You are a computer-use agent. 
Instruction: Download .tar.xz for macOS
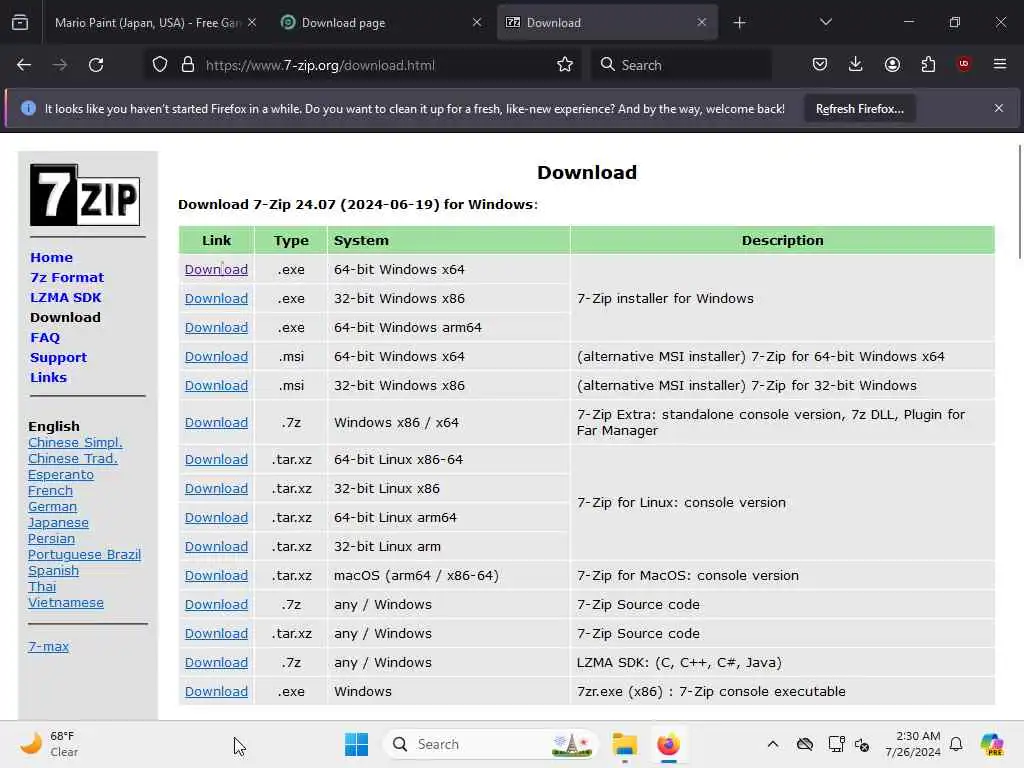(216, 576)
